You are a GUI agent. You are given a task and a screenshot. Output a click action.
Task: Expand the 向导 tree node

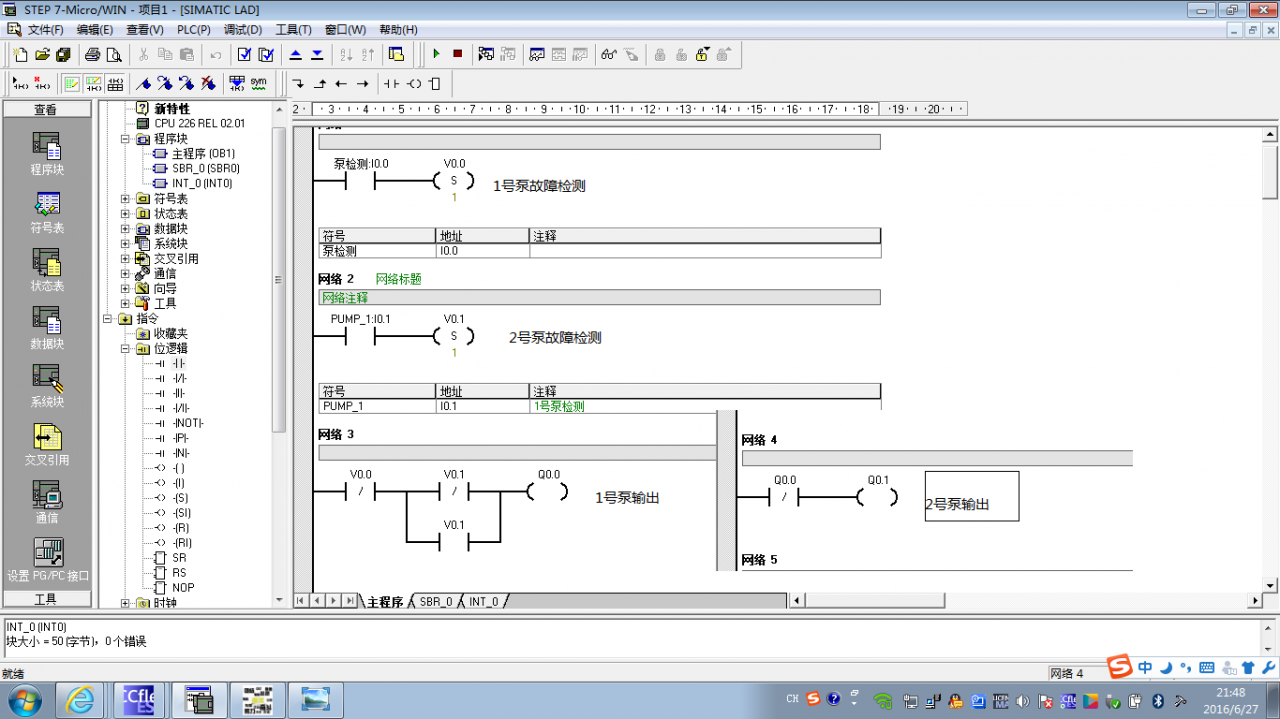pos(125,289)
